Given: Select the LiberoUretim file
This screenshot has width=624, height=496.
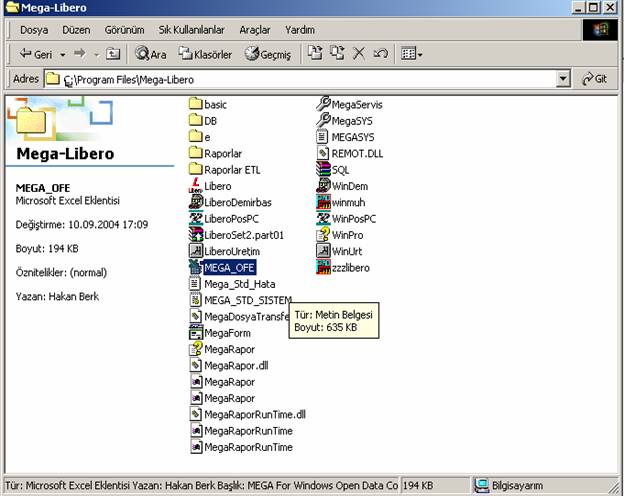Looking at the screenshot, I should pyautogui.click(x=224, y=251).
